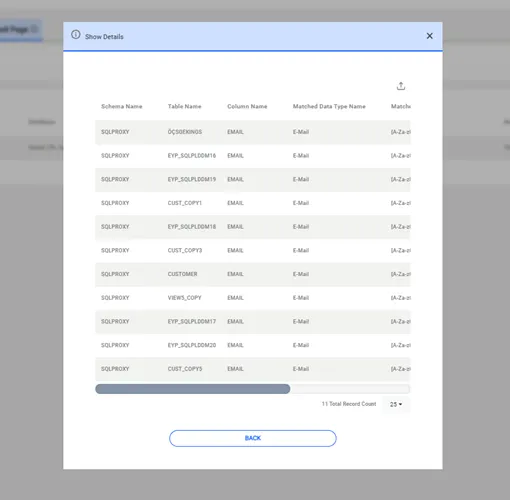
Task: Click SQLPROXY in the EYP_SQLPLDDM20 row
Action: pyautogui.click(x=115, y=345)
